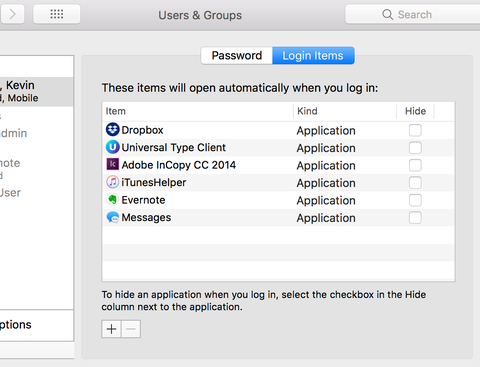The width and height of the screenshot is (480, 367).
Task: Select the Evernote elephant icon
Action: click(113, 199)
